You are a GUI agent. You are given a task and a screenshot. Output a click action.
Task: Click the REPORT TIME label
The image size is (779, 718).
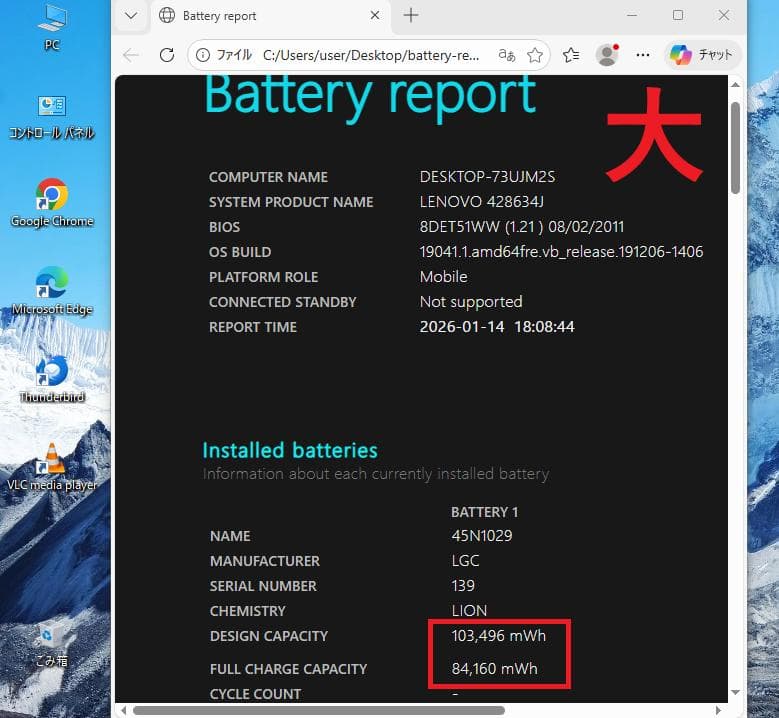[x=253, y=327]
